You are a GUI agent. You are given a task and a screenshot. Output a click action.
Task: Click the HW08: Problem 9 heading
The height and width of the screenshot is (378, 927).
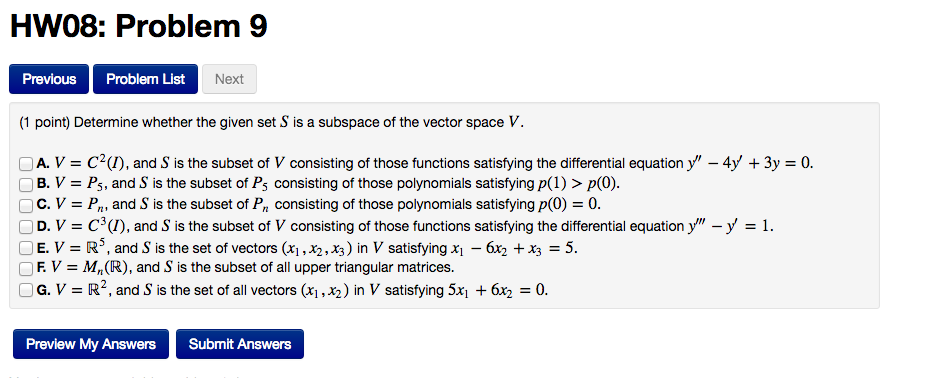pyautogui.click(x=139, y=27)
